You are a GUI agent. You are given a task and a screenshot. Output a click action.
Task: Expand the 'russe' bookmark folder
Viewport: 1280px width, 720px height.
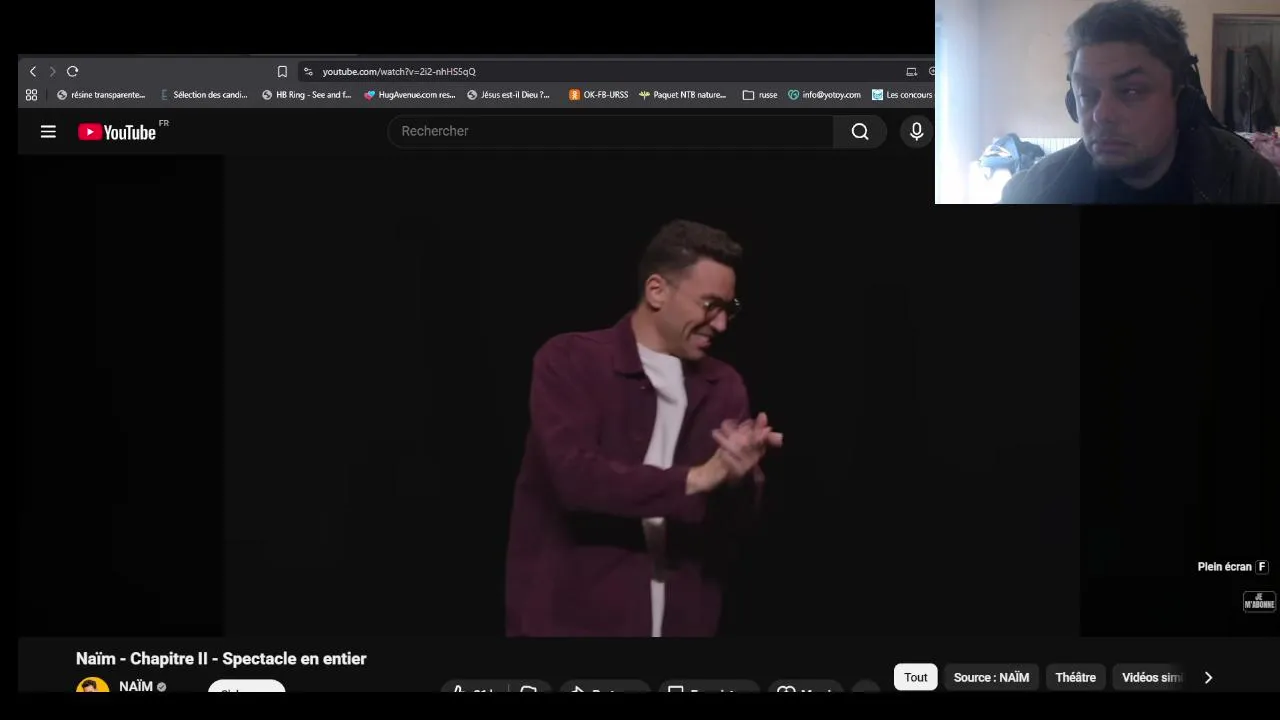coord(760,95)
